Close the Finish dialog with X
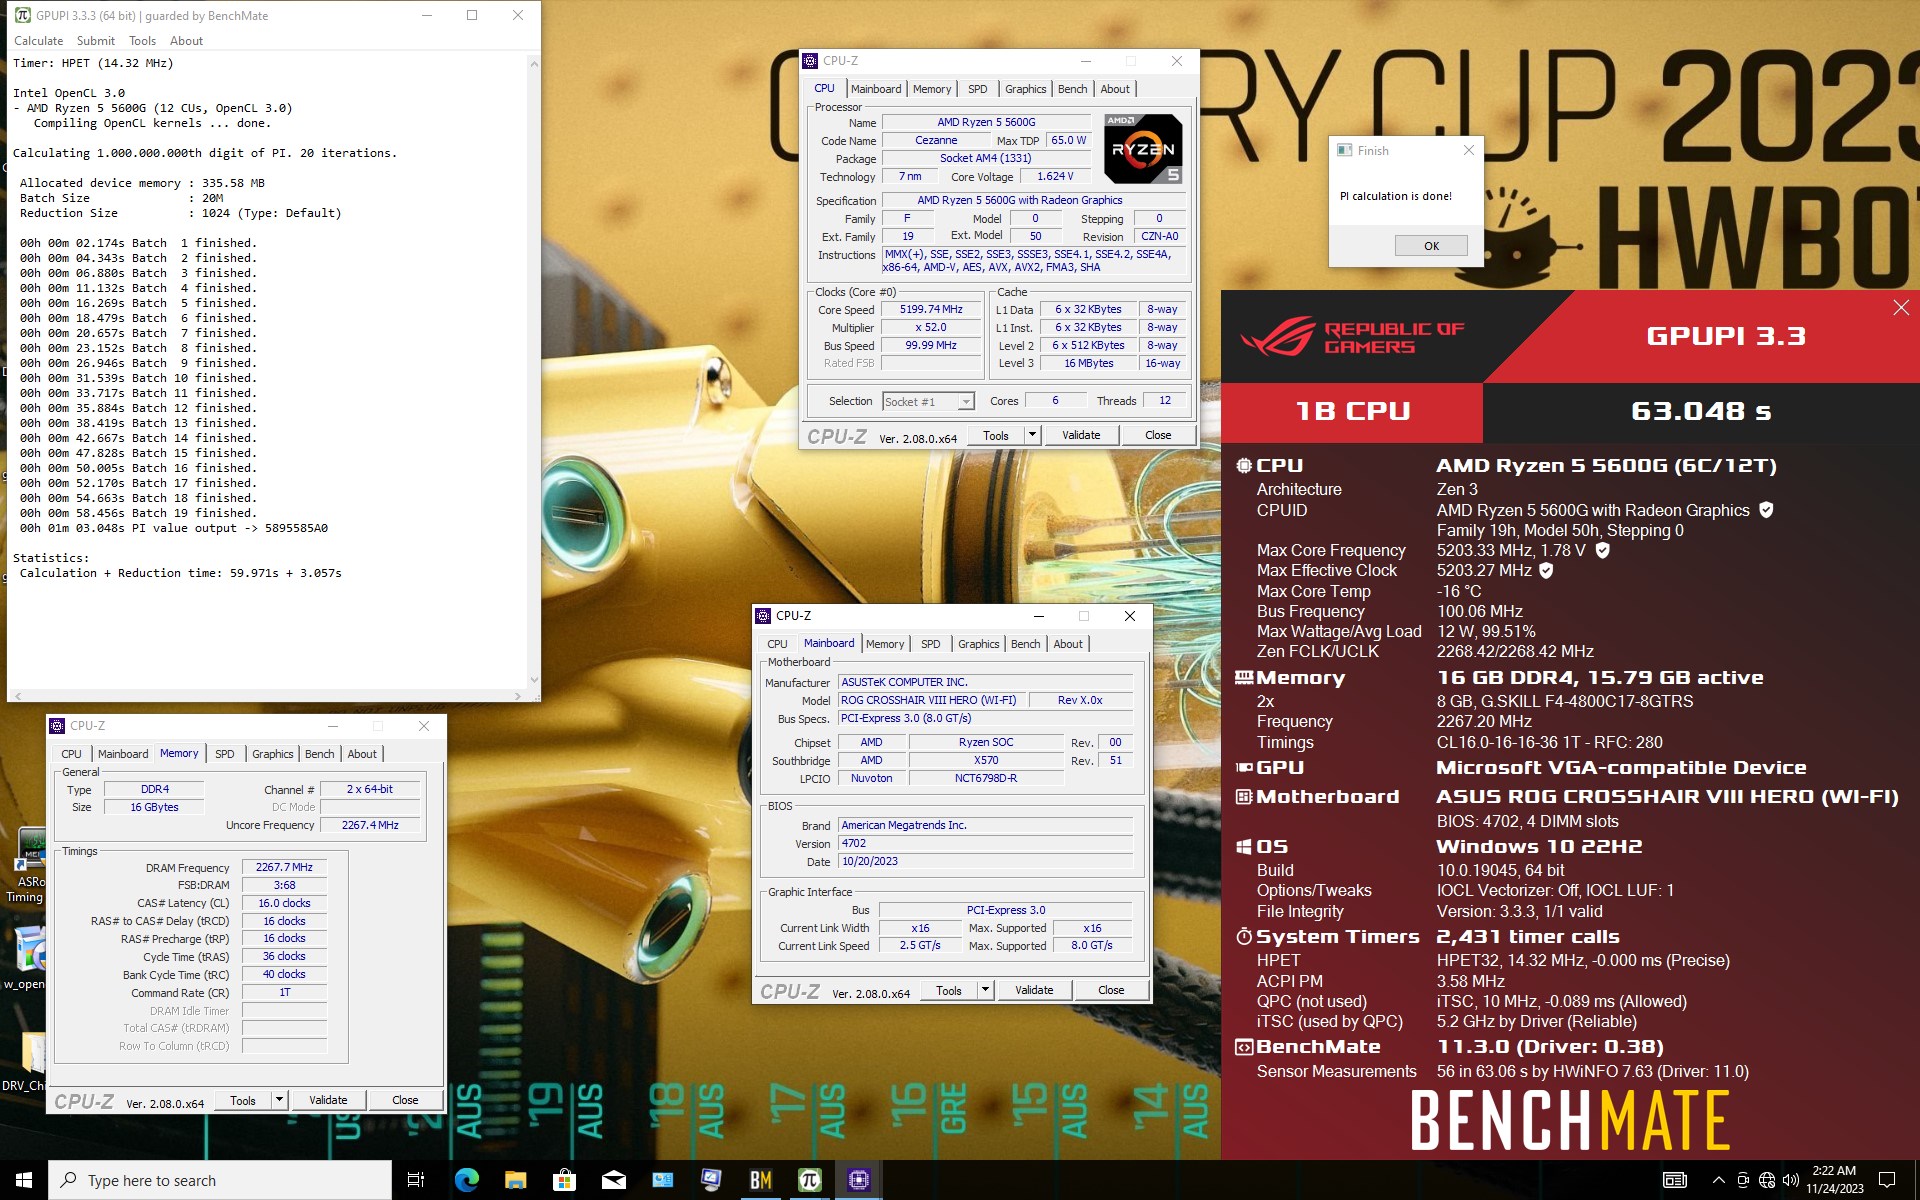The image size is (1920, 1200). pyautogui.click(x=1468, y=150)
